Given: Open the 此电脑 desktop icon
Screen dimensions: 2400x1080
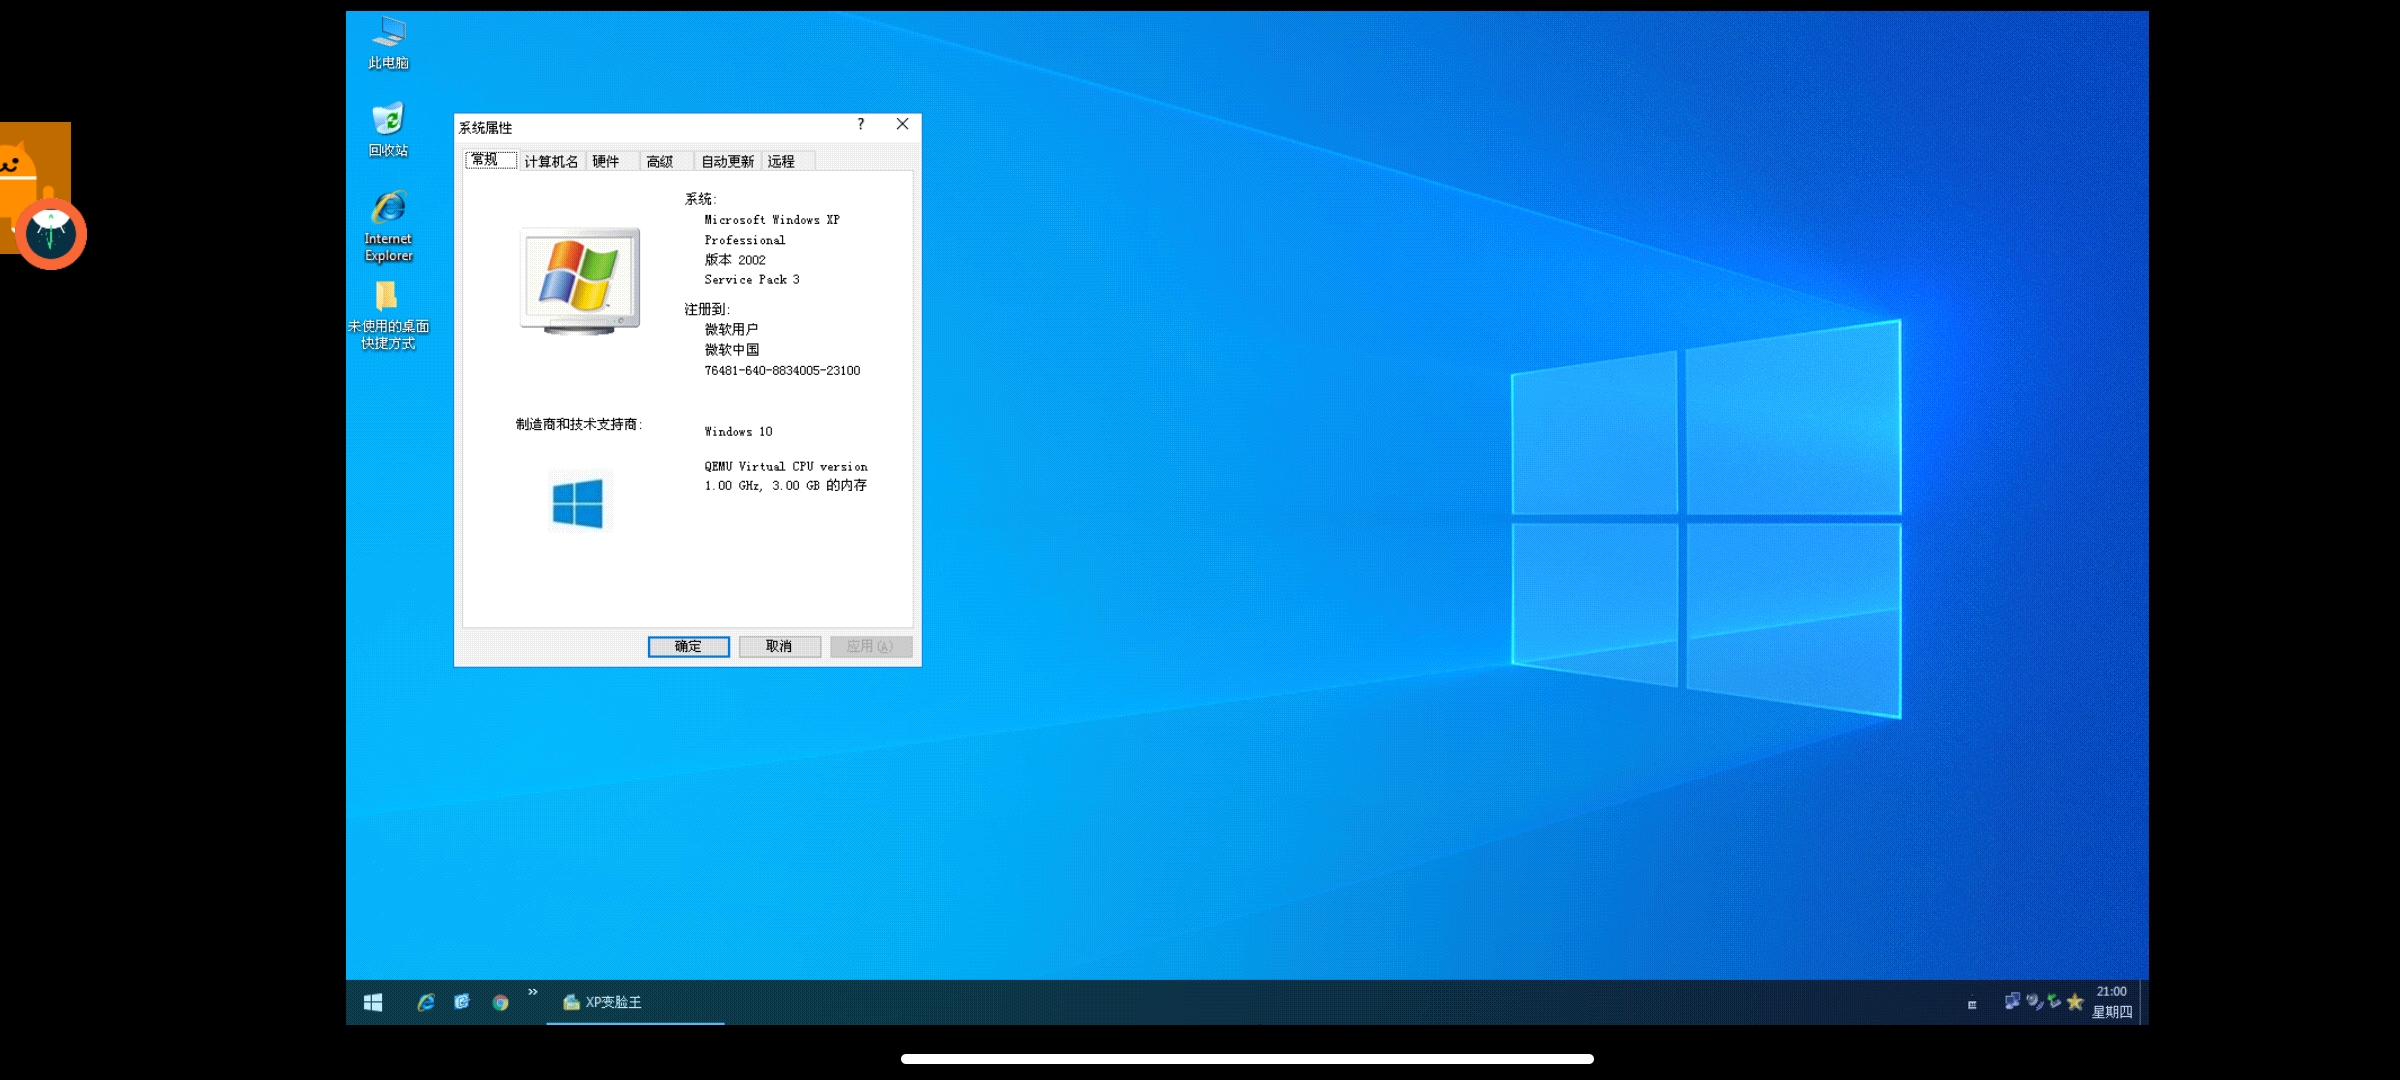Looking at the screenshot, I should tap(388, 43).
